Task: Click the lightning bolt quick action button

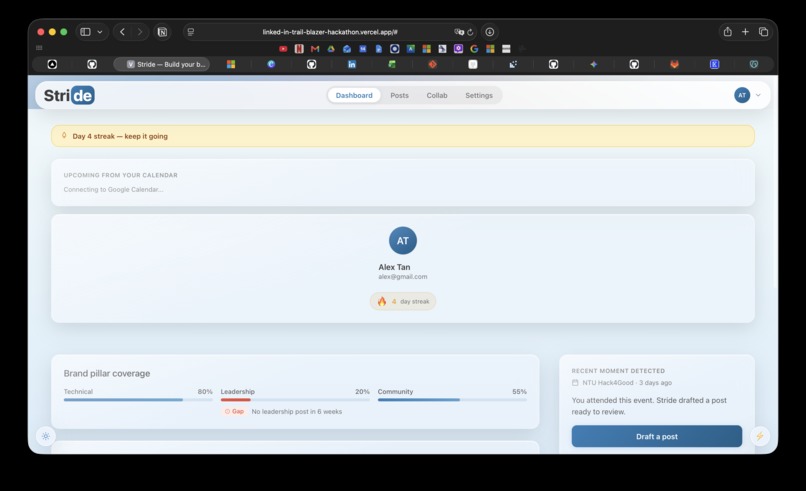Action: pos(759,436)
